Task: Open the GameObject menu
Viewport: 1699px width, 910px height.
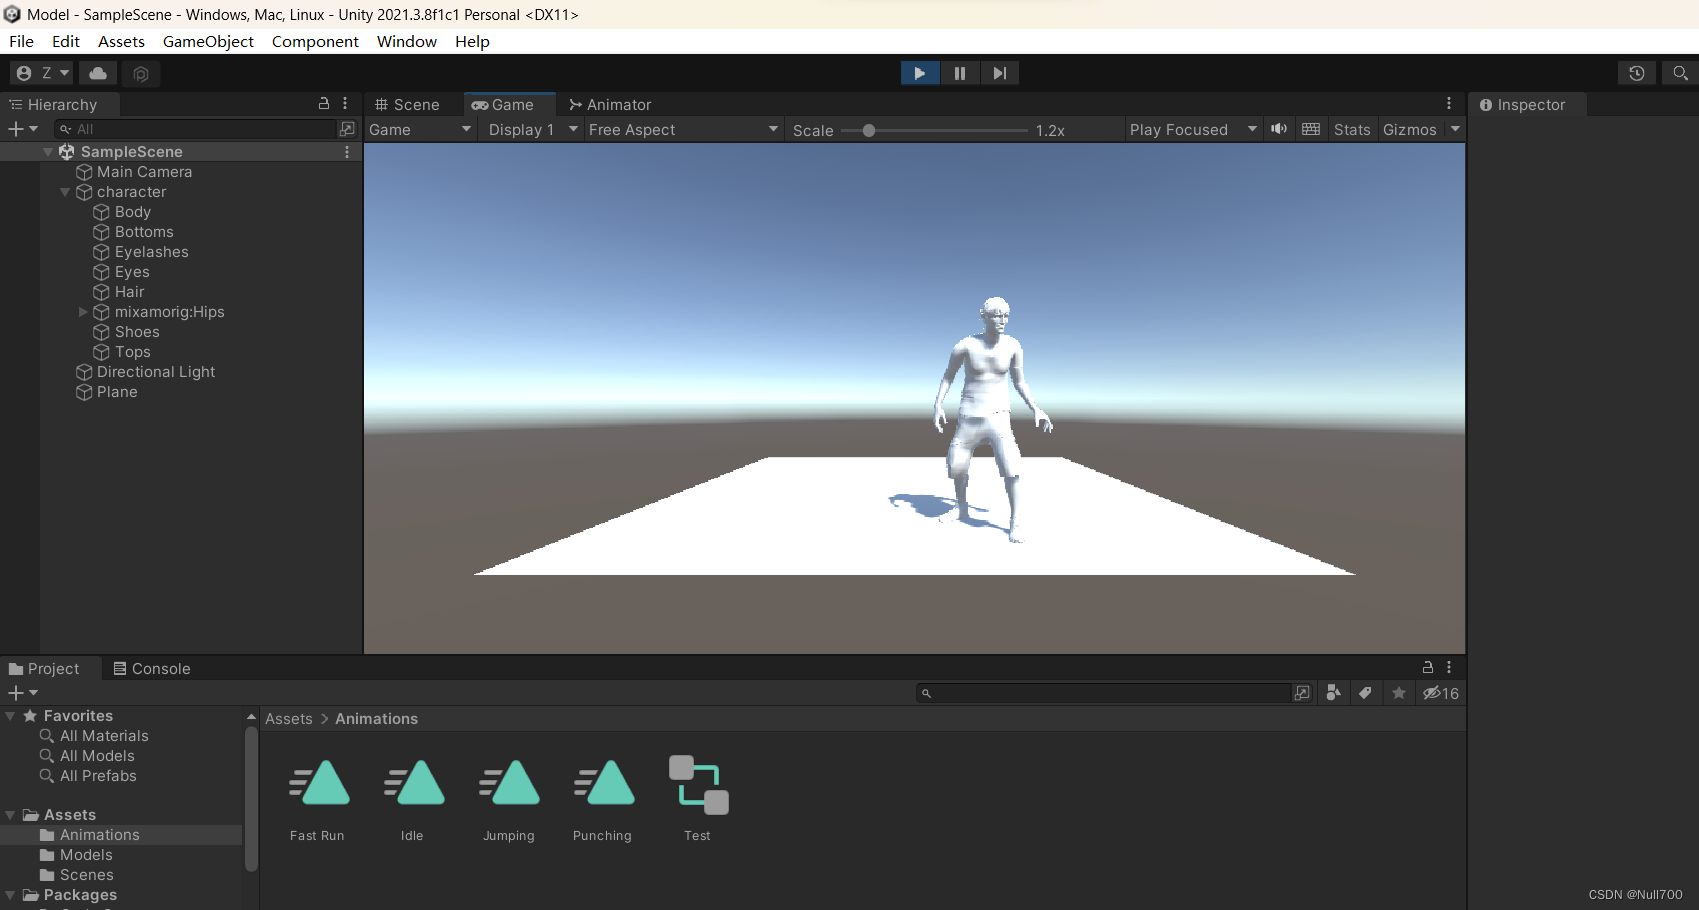Action: click(208, 41)
